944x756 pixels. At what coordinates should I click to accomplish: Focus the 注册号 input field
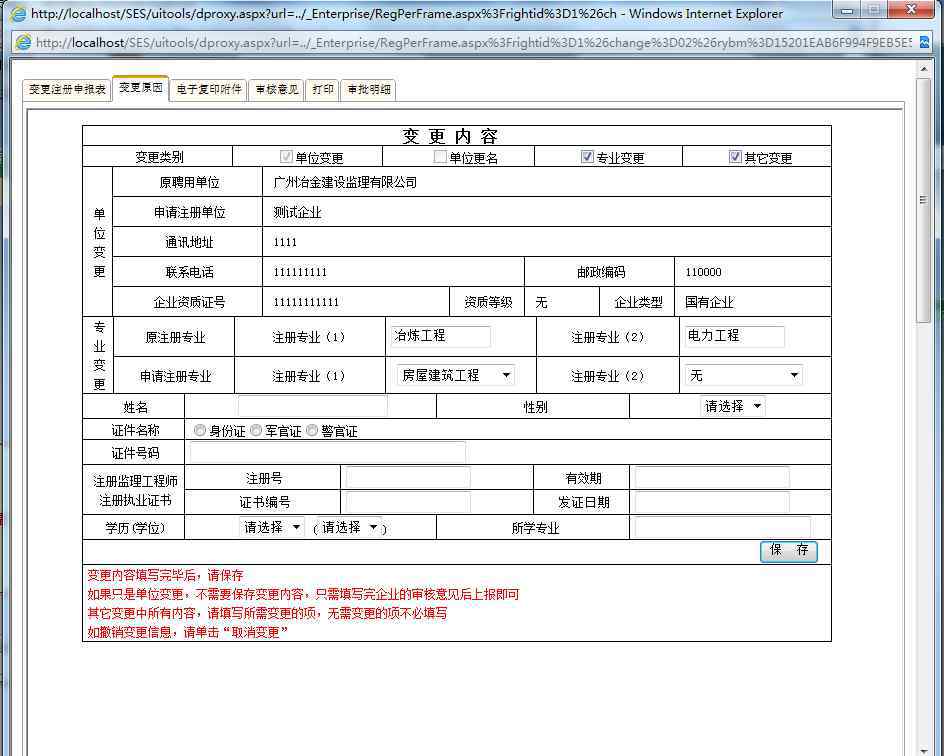408,478
